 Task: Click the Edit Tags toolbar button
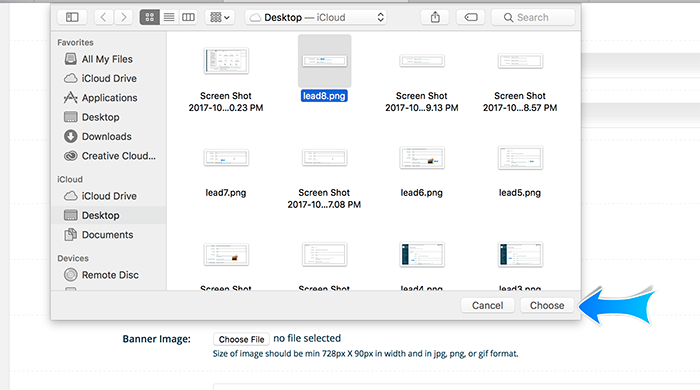(x=471, y=17)
